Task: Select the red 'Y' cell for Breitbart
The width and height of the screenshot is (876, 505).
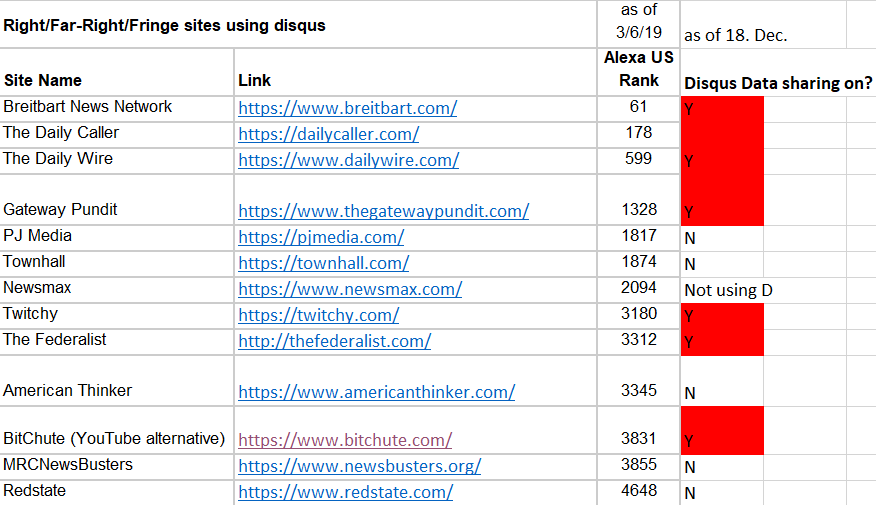Action: pyautogui.click(x=722, y=108)
